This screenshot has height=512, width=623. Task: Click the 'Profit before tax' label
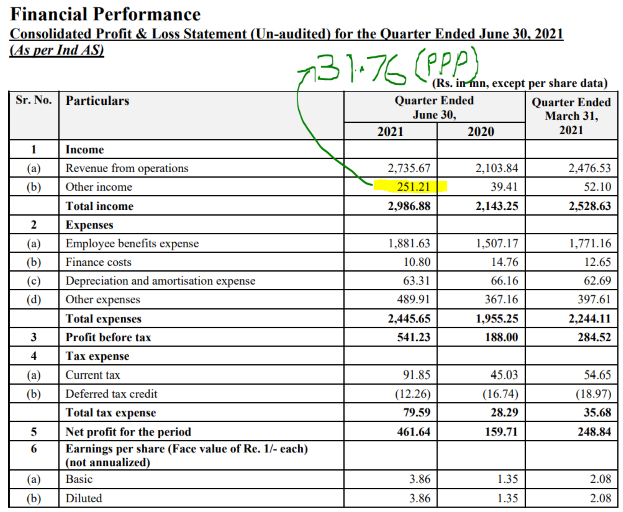pos(108,337)
